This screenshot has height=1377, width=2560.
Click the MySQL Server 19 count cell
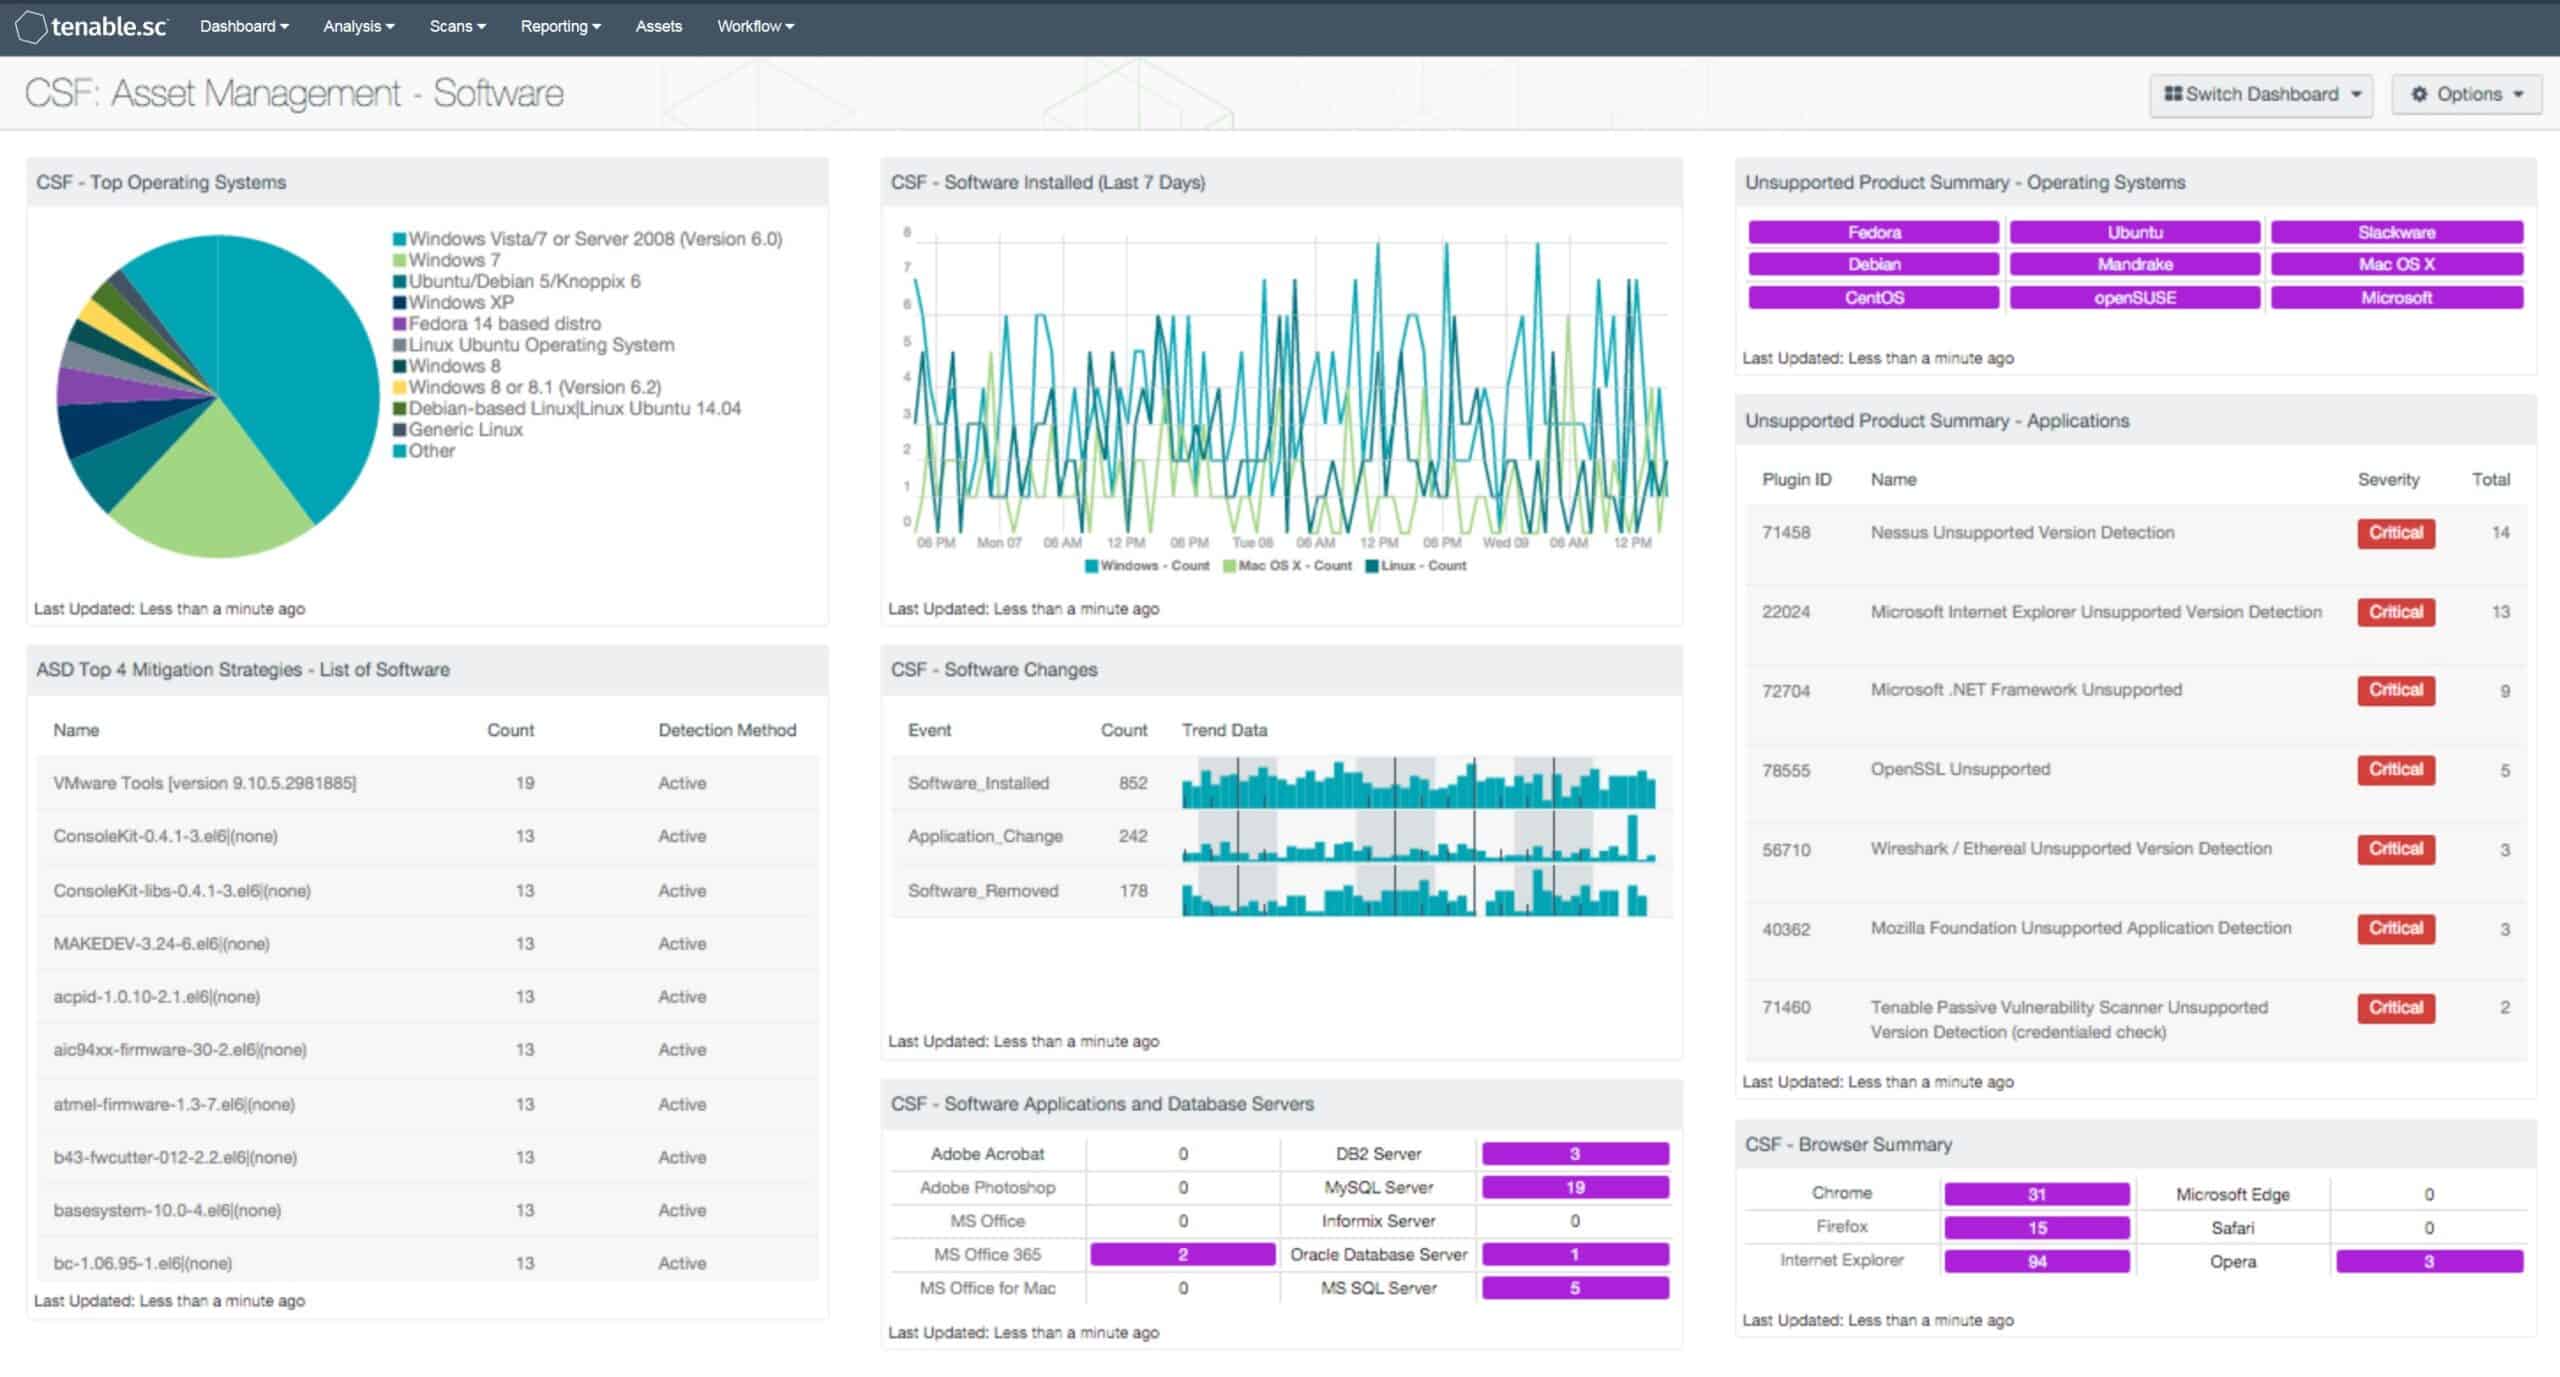(1574, 1188)
